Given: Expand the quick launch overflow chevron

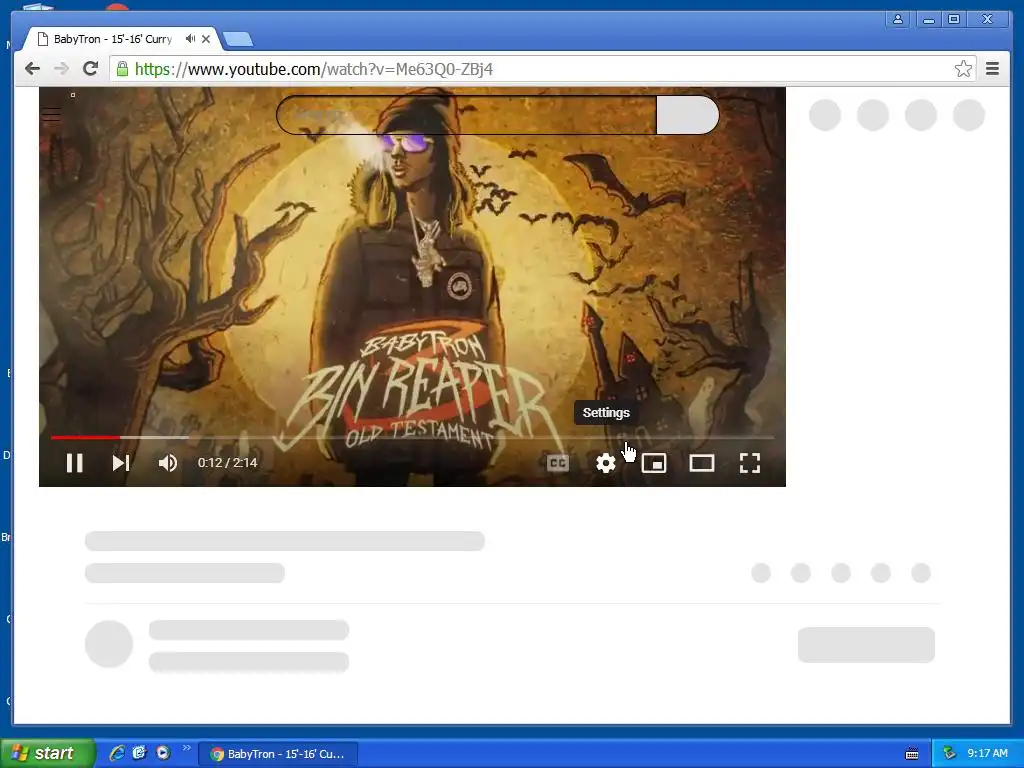Looking at the screenshot, I should (187, 748).
